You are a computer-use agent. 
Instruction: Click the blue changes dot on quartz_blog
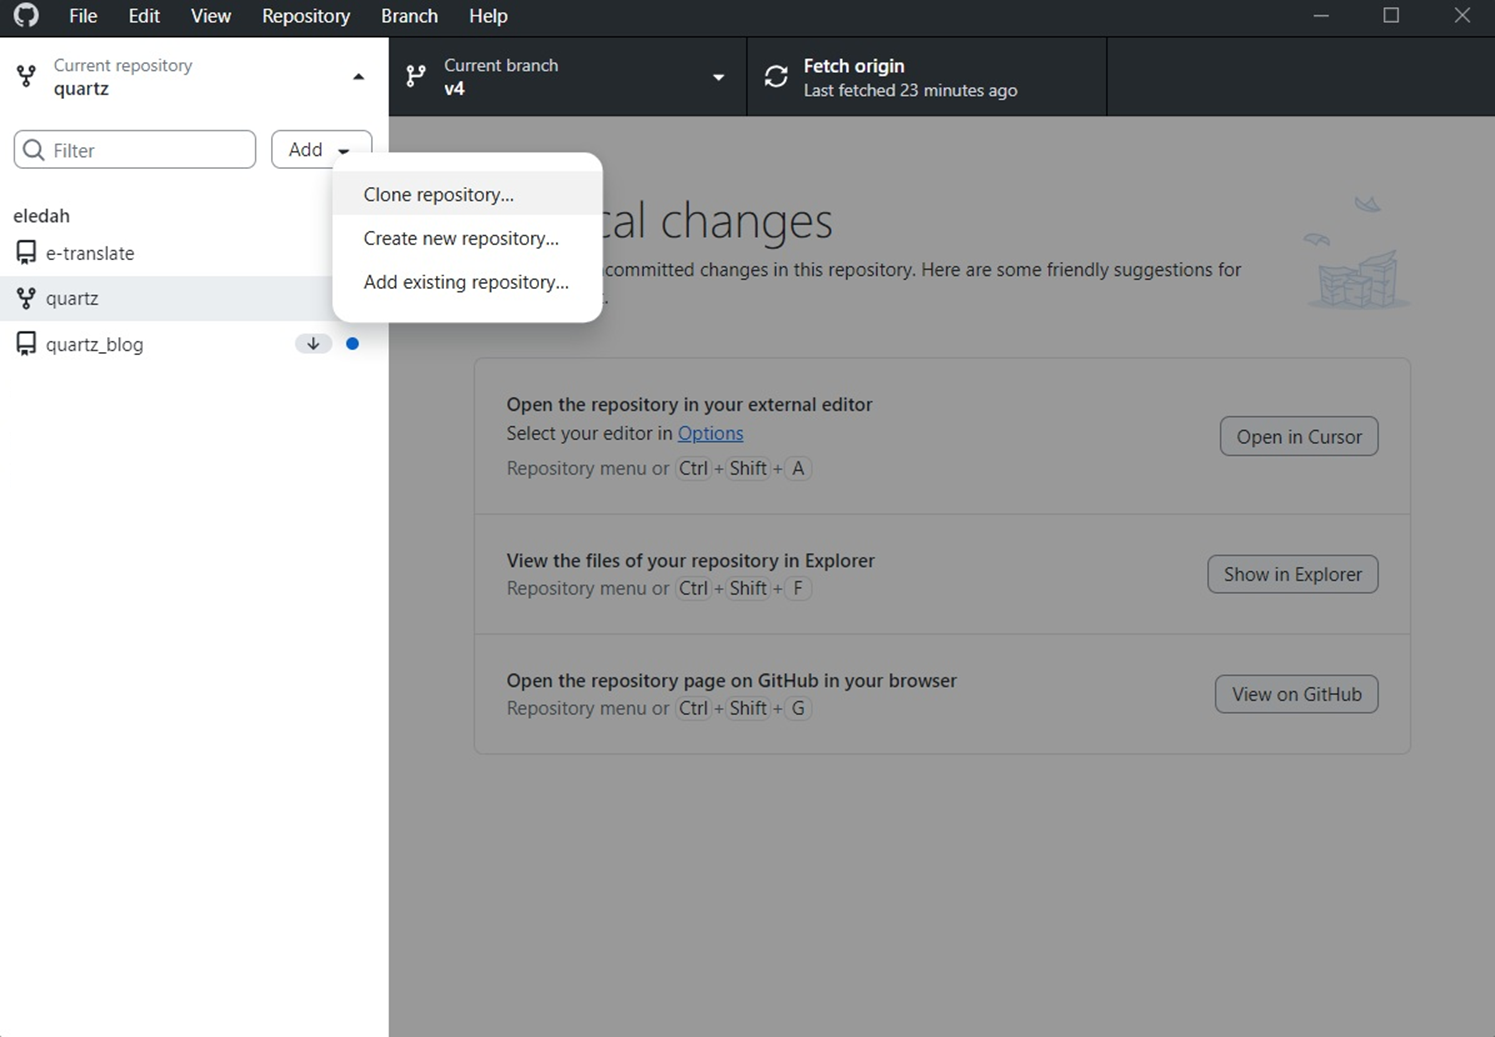click(352, 344)
